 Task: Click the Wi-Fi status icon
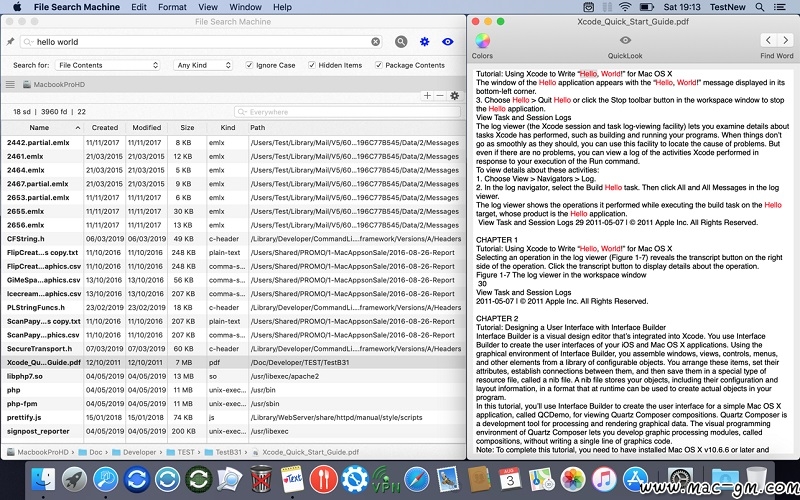click(625, 7)
